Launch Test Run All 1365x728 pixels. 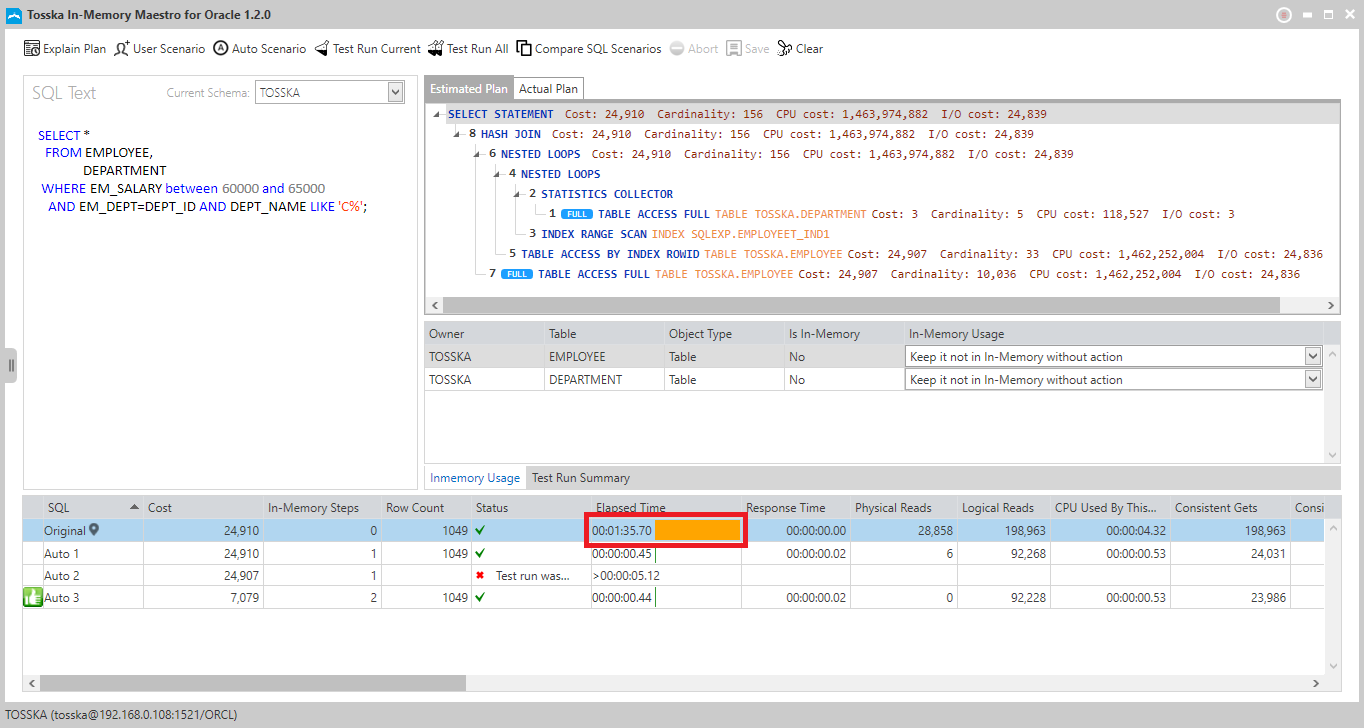tap(468, 49)
